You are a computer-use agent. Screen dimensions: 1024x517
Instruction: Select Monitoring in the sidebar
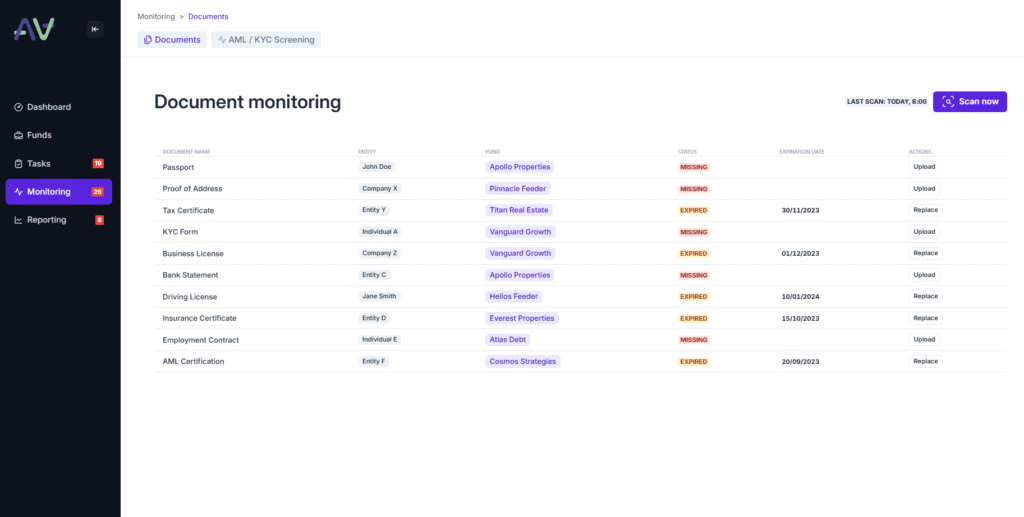(48, 192)
